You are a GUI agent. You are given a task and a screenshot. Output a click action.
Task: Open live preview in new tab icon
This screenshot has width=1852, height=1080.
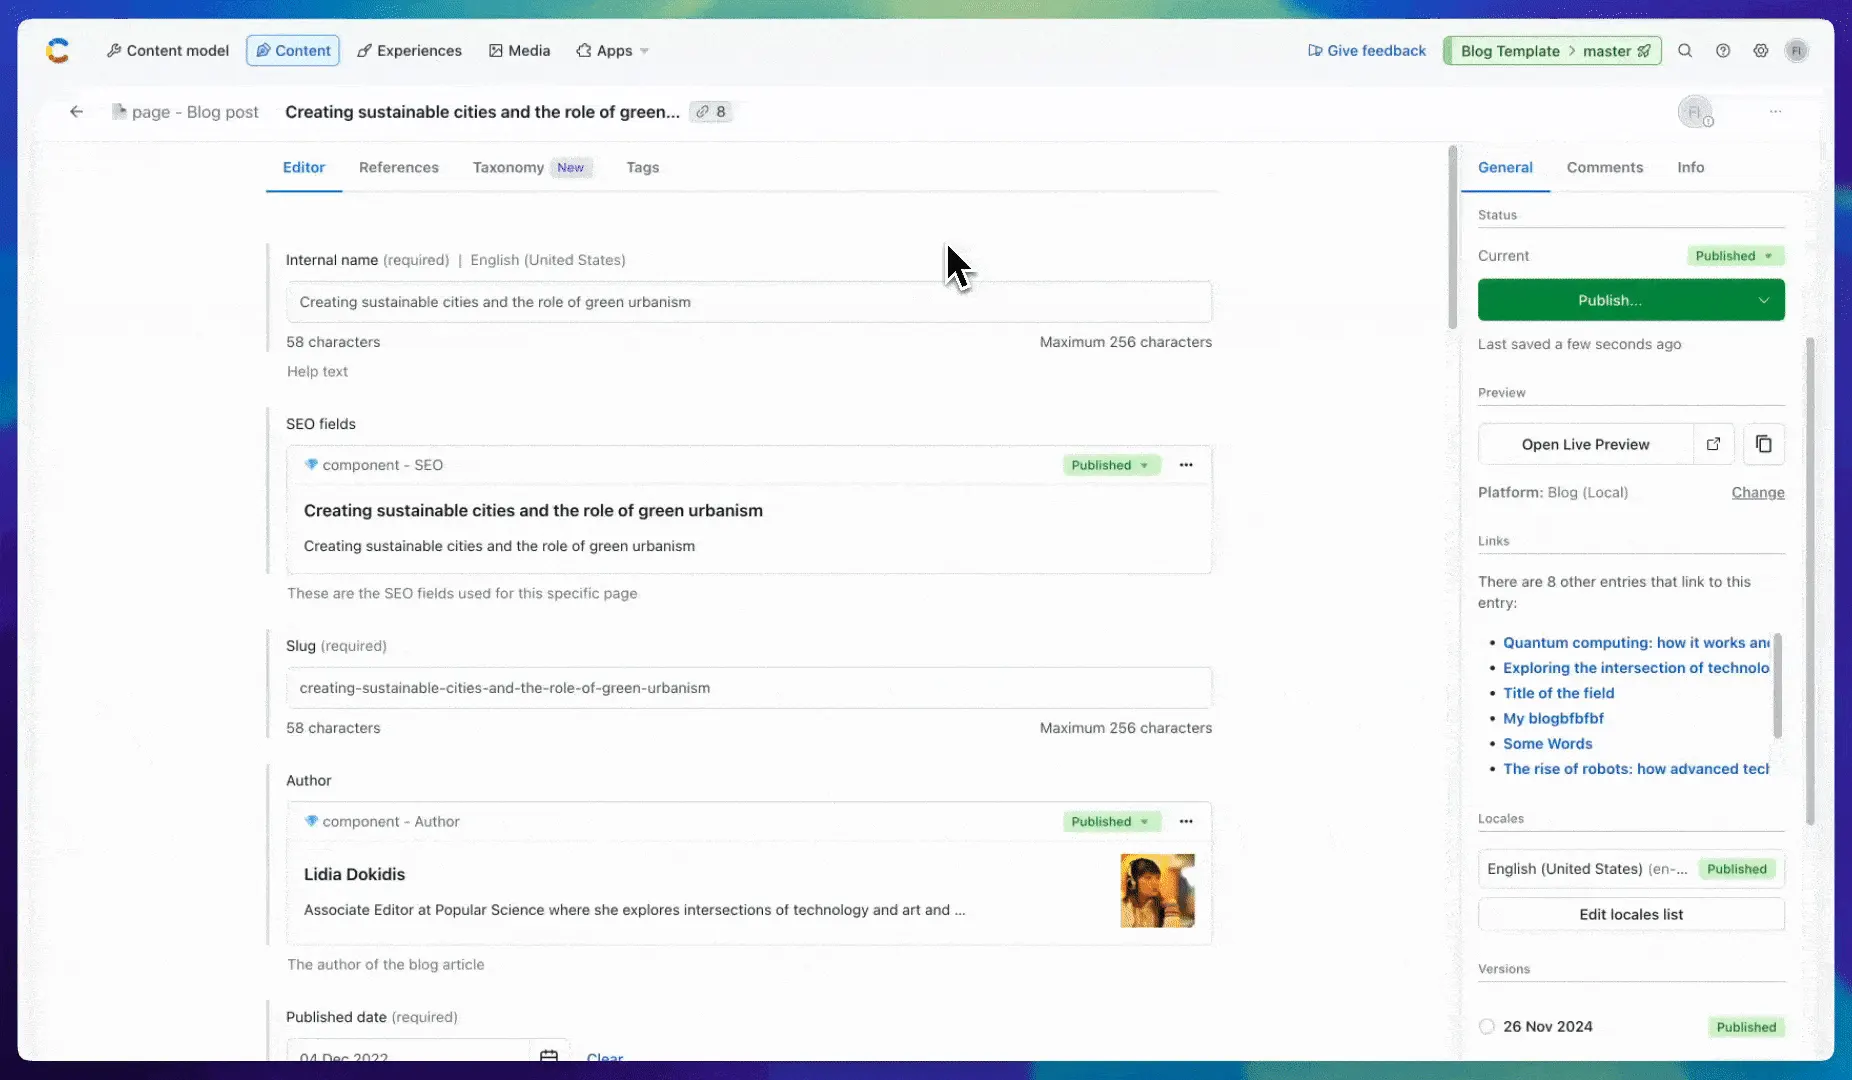[1713, 444]
